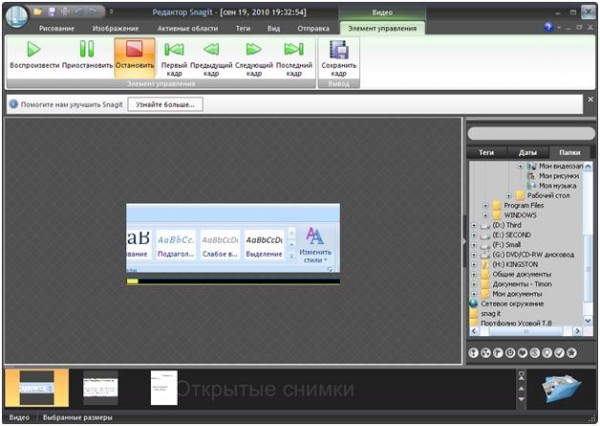Expand the Мои документы folder node

click(474, 294)
